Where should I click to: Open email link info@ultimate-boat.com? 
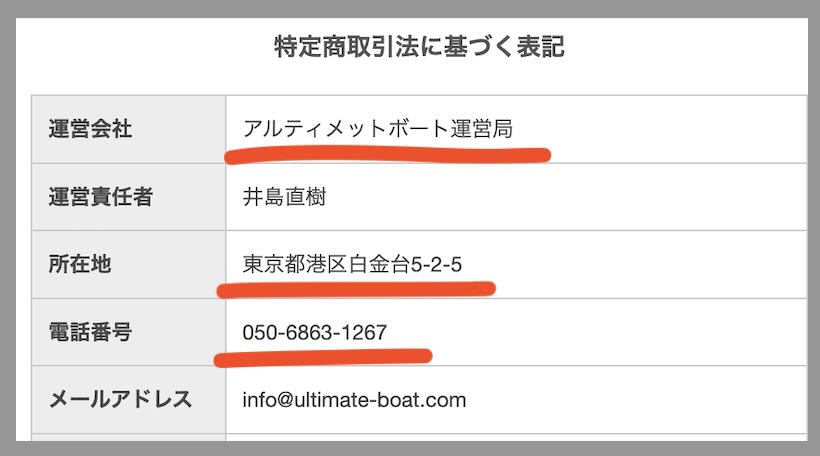coord(354,400)
